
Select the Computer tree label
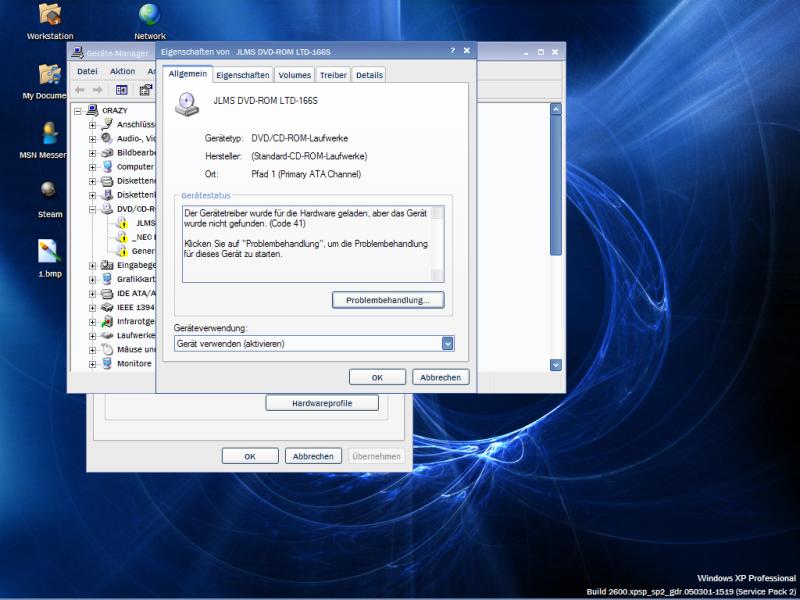click(135, 167)
